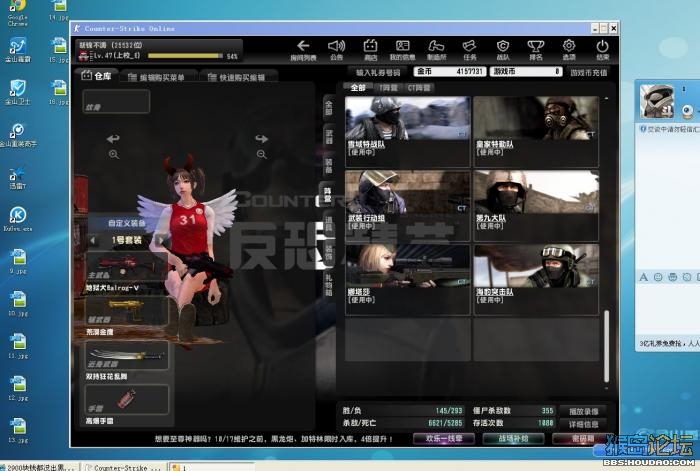The width and height of the screenshot is (700, 471).
Task: Click the avatar in chat window
Action: click(x=657, y=102)
